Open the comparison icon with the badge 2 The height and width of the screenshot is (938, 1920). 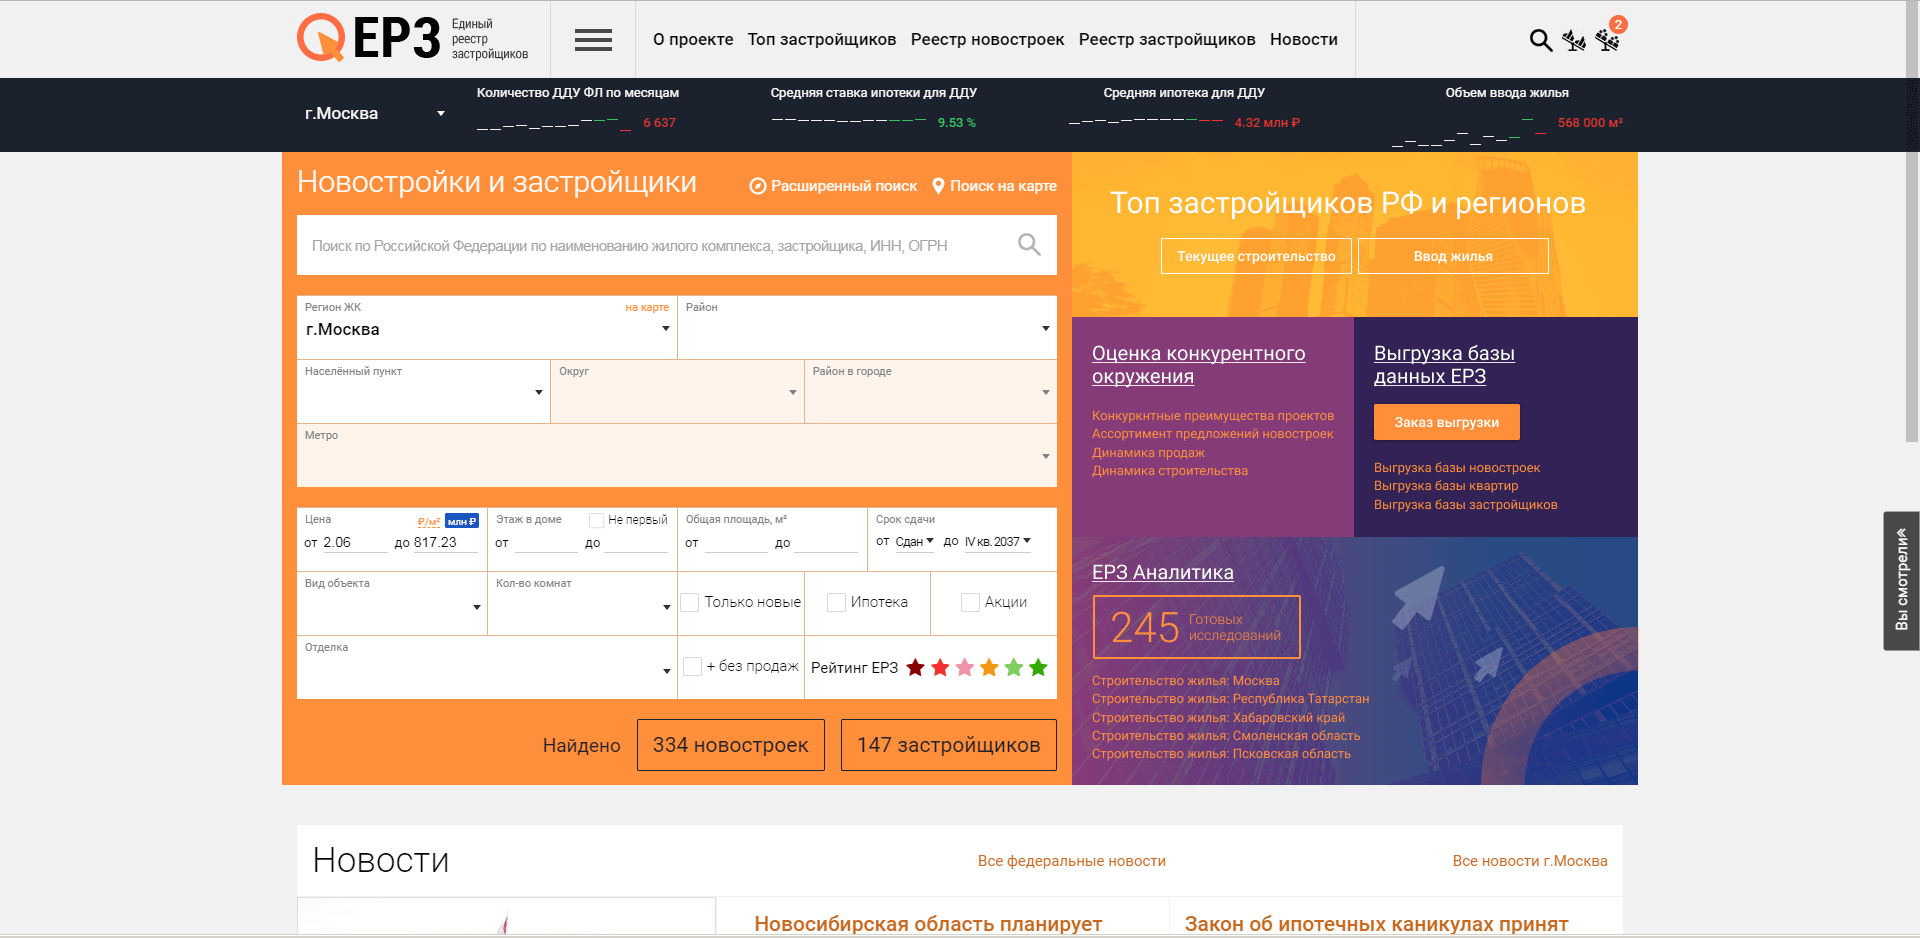[1608, 40]
